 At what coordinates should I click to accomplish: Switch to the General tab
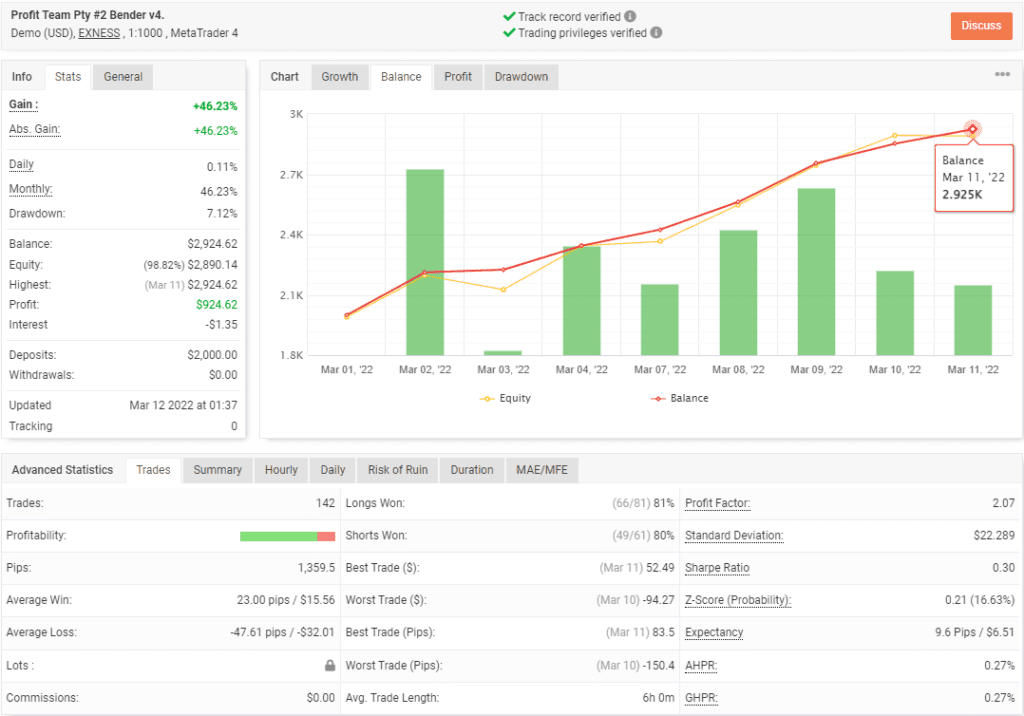(x=122, y=76)
